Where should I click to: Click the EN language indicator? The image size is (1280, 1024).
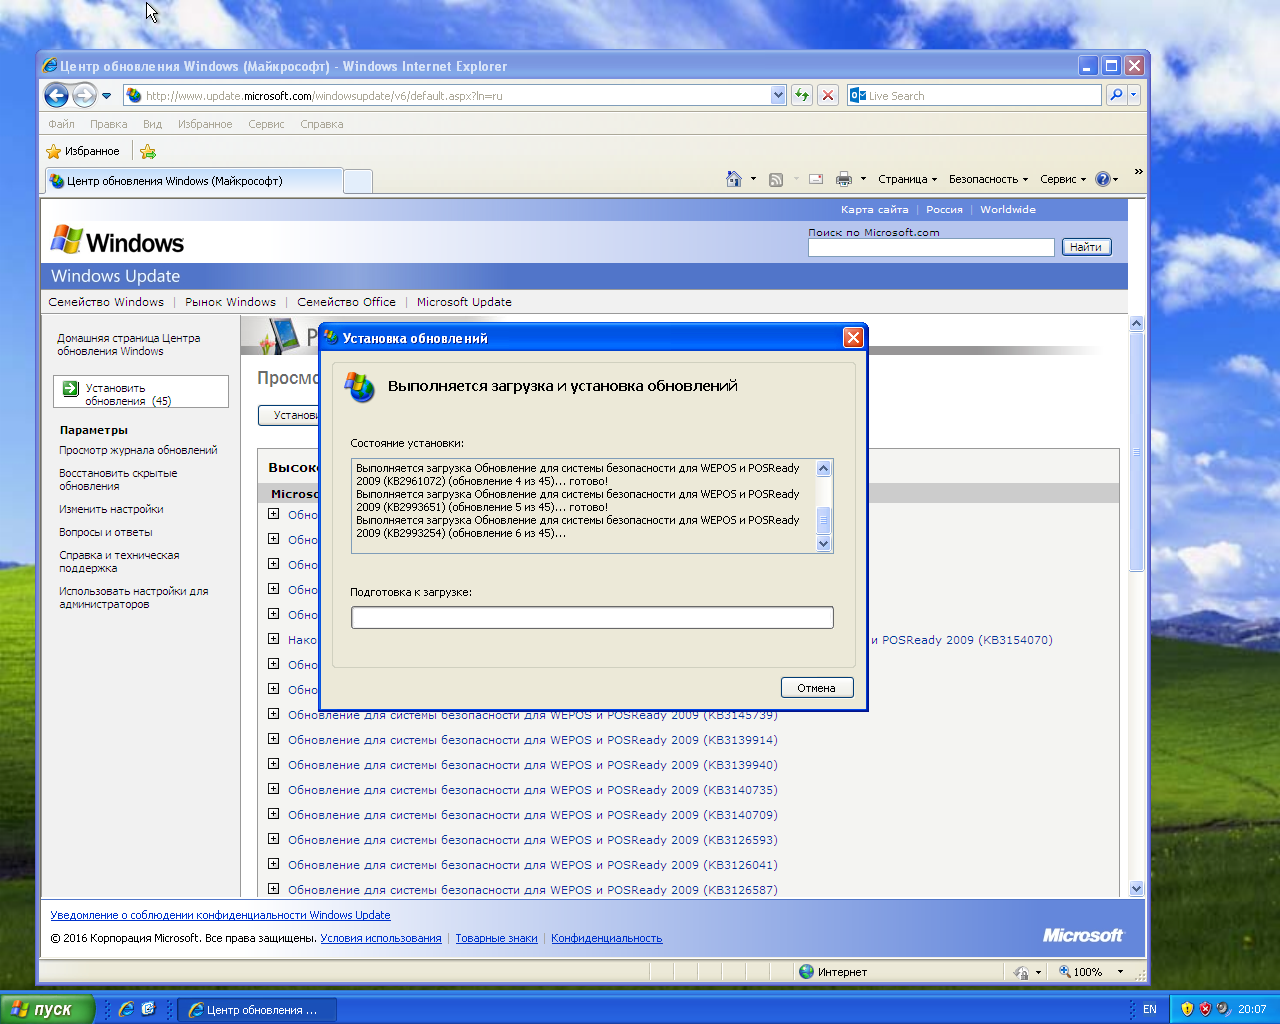pos(1150,1010)
